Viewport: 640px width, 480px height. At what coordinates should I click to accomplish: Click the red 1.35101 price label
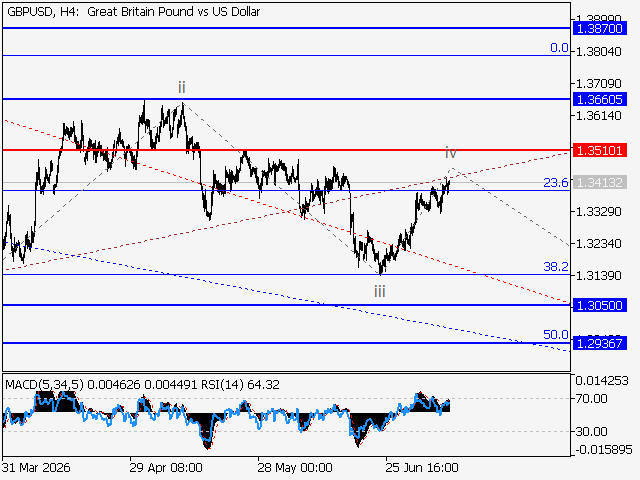(x=599, y=150)
